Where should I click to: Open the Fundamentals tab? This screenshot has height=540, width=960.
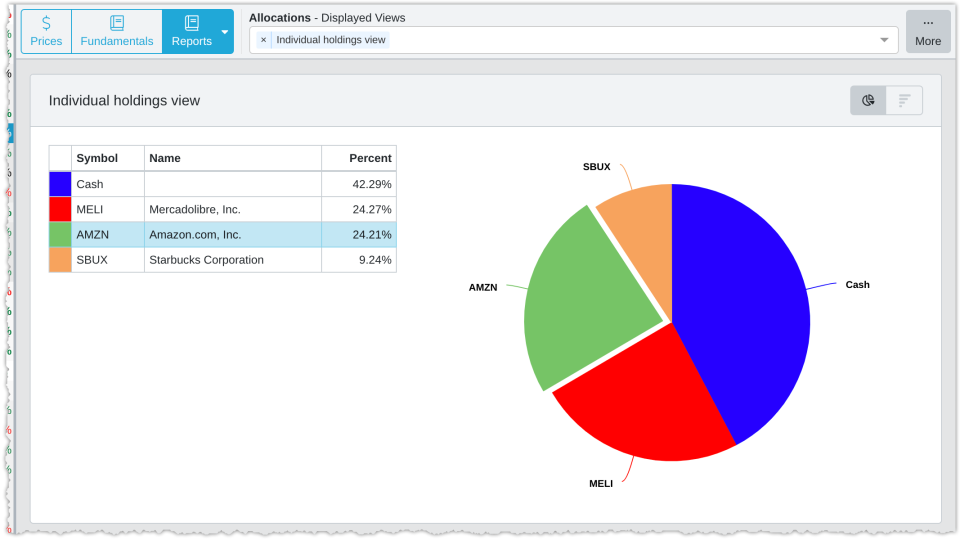(x=117, y=32)
